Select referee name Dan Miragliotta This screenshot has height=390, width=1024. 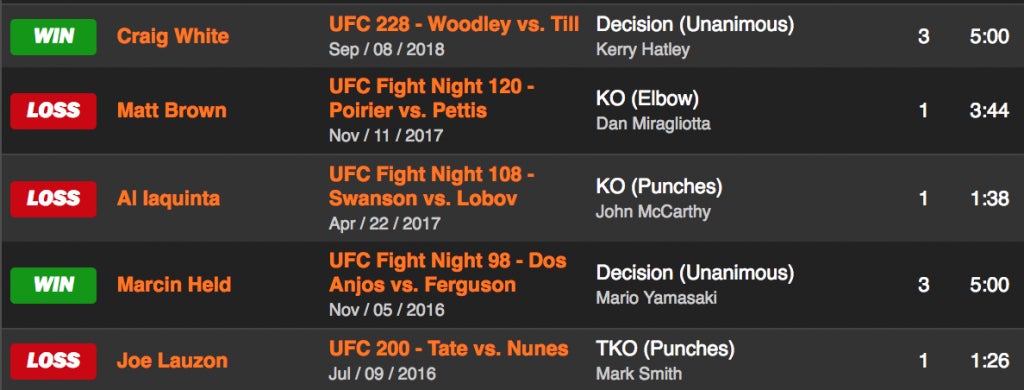(x=653, y=123)
